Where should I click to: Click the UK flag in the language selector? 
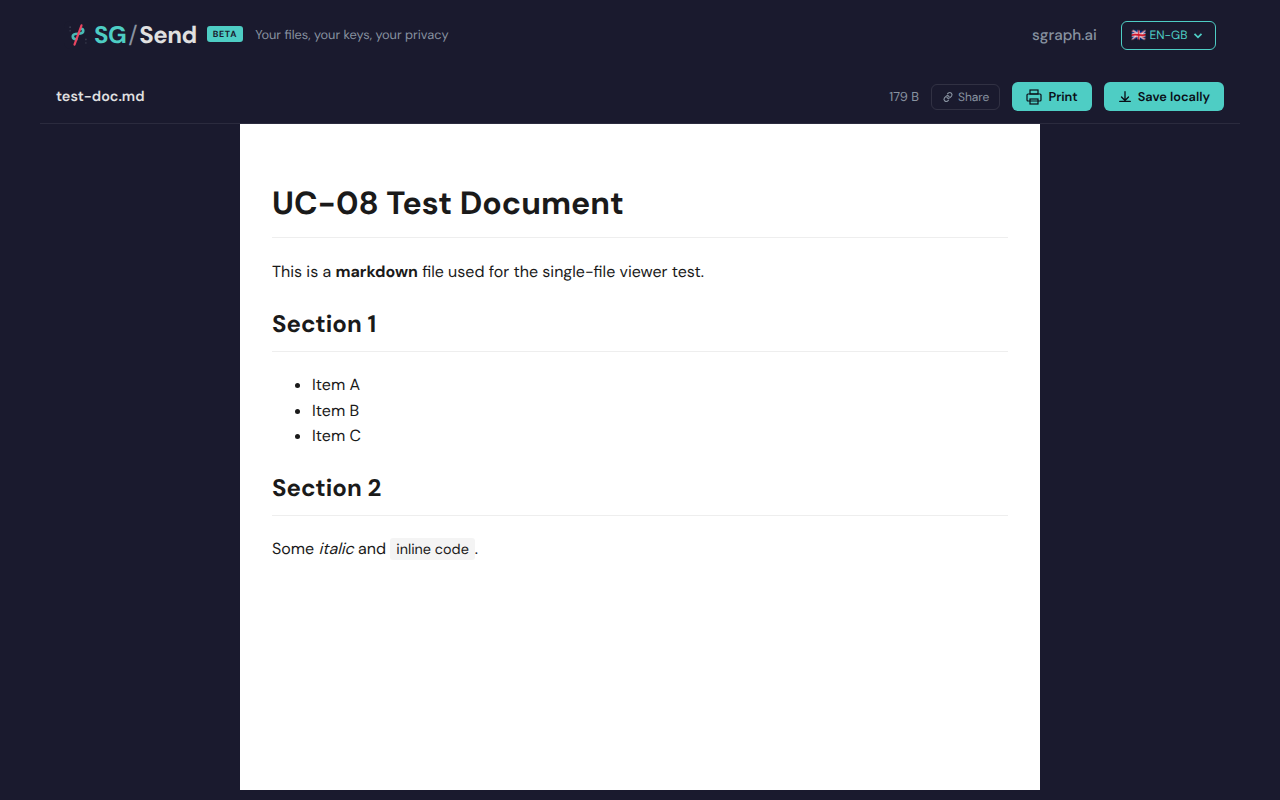coord(1138,35)
